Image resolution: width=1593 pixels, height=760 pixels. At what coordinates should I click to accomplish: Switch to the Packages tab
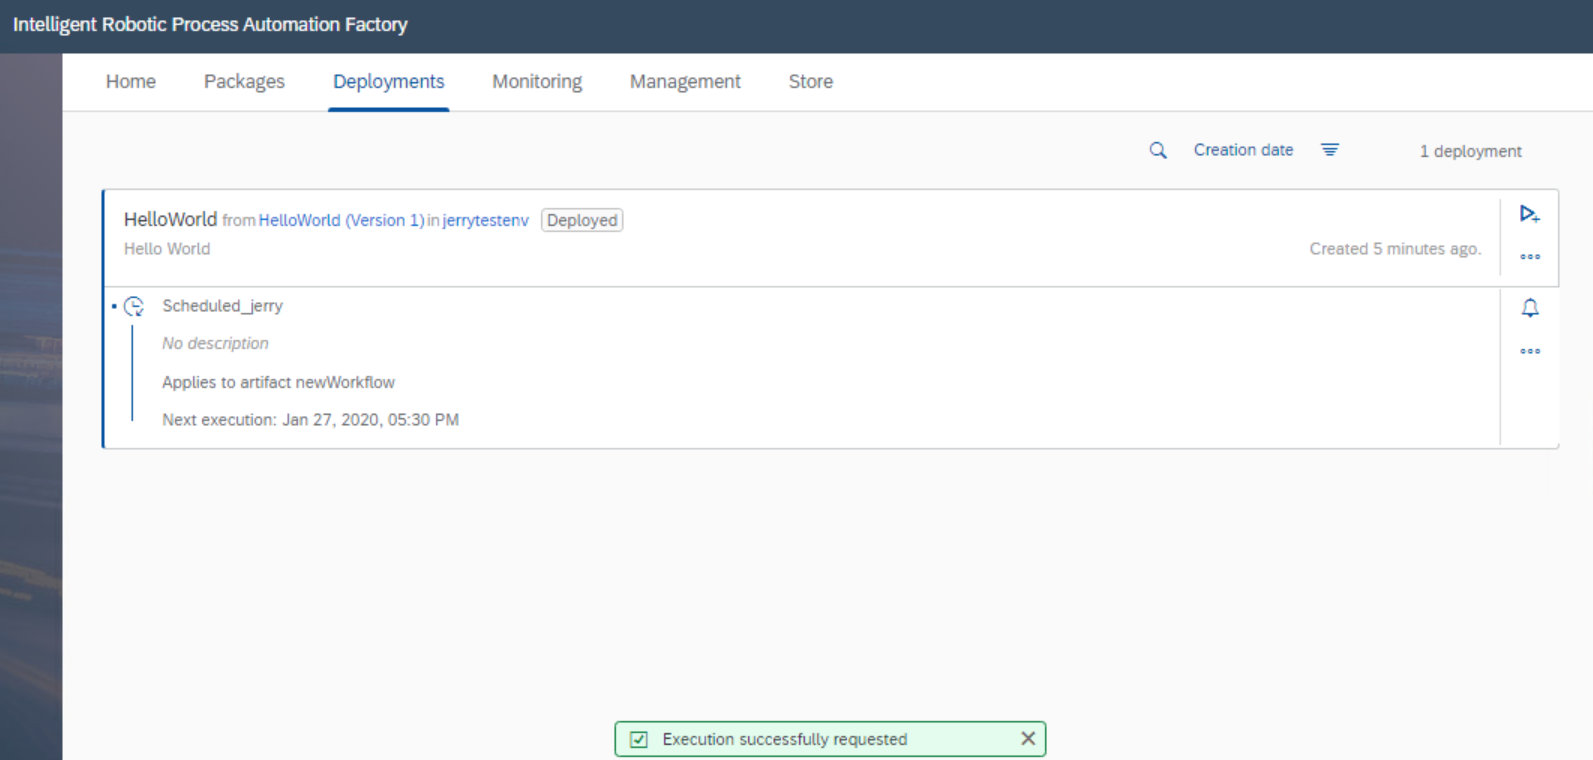[244, 82]
